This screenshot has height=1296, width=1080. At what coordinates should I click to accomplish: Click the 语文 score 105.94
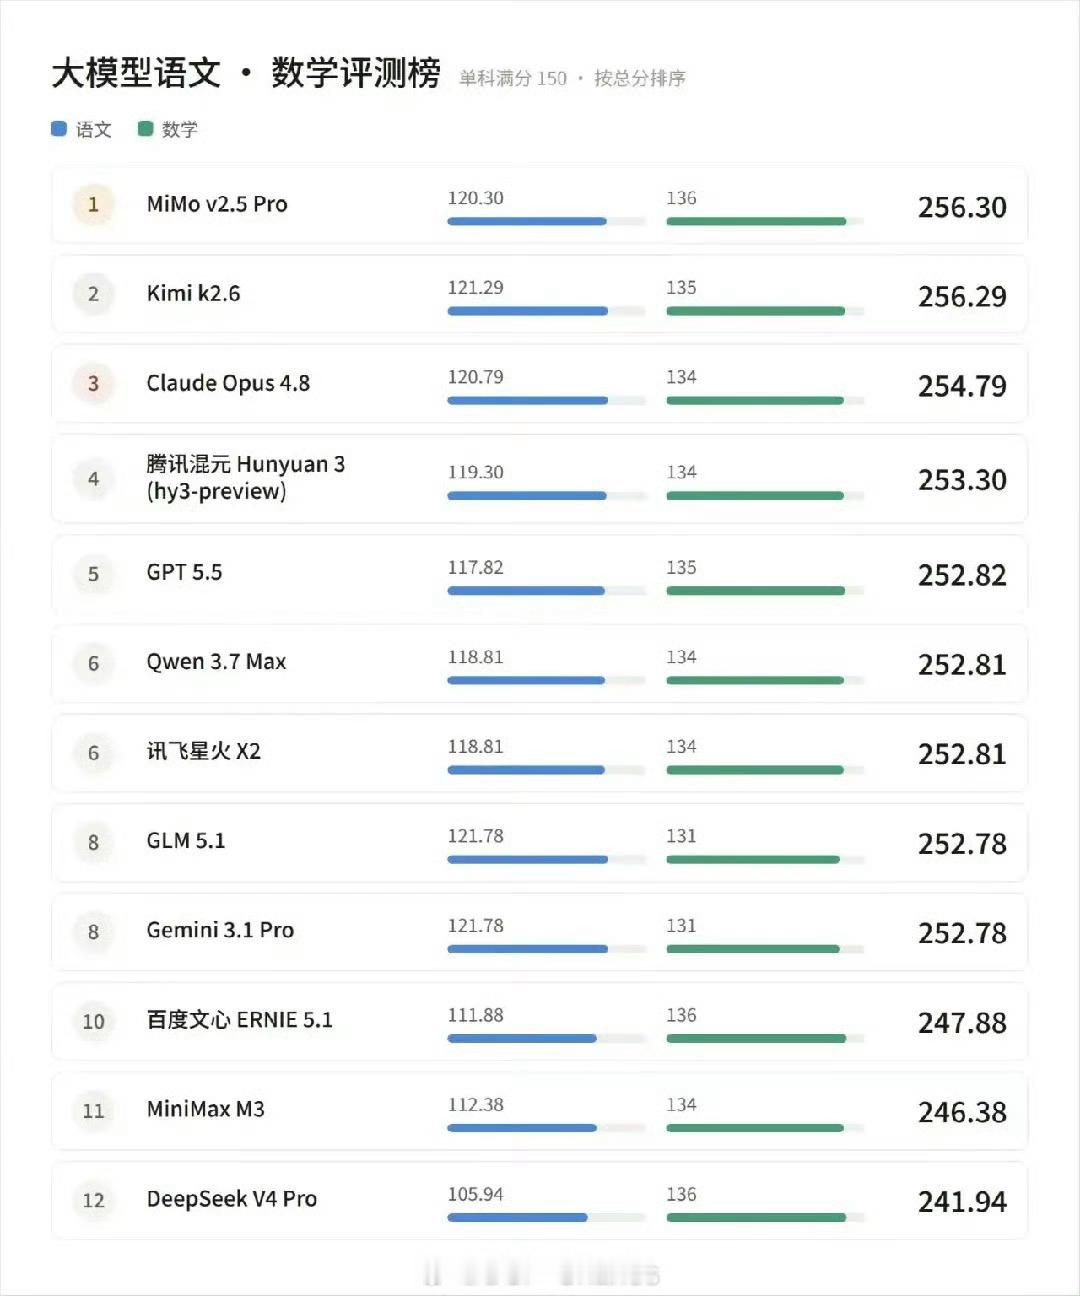475,1194
